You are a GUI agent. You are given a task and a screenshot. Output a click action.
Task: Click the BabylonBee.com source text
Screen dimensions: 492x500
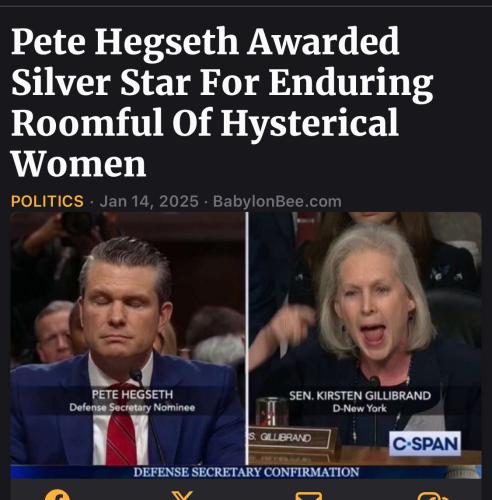[277, 201]
